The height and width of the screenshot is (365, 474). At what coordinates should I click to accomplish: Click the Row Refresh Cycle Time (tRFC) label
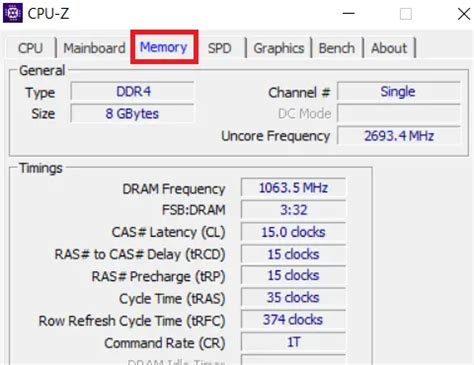[132, 321]
